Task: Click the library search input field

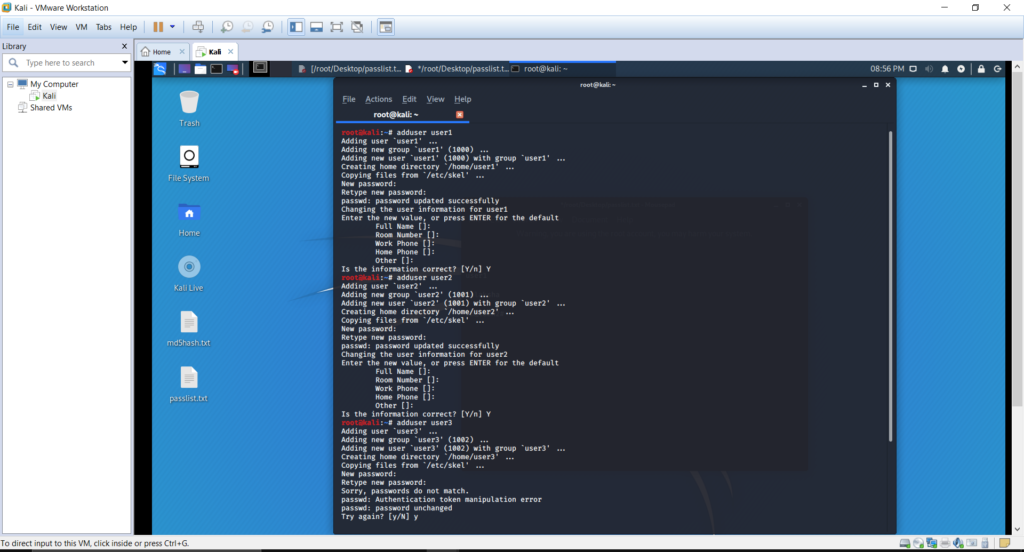Action: pyautogui.click(x=71, y=63)
